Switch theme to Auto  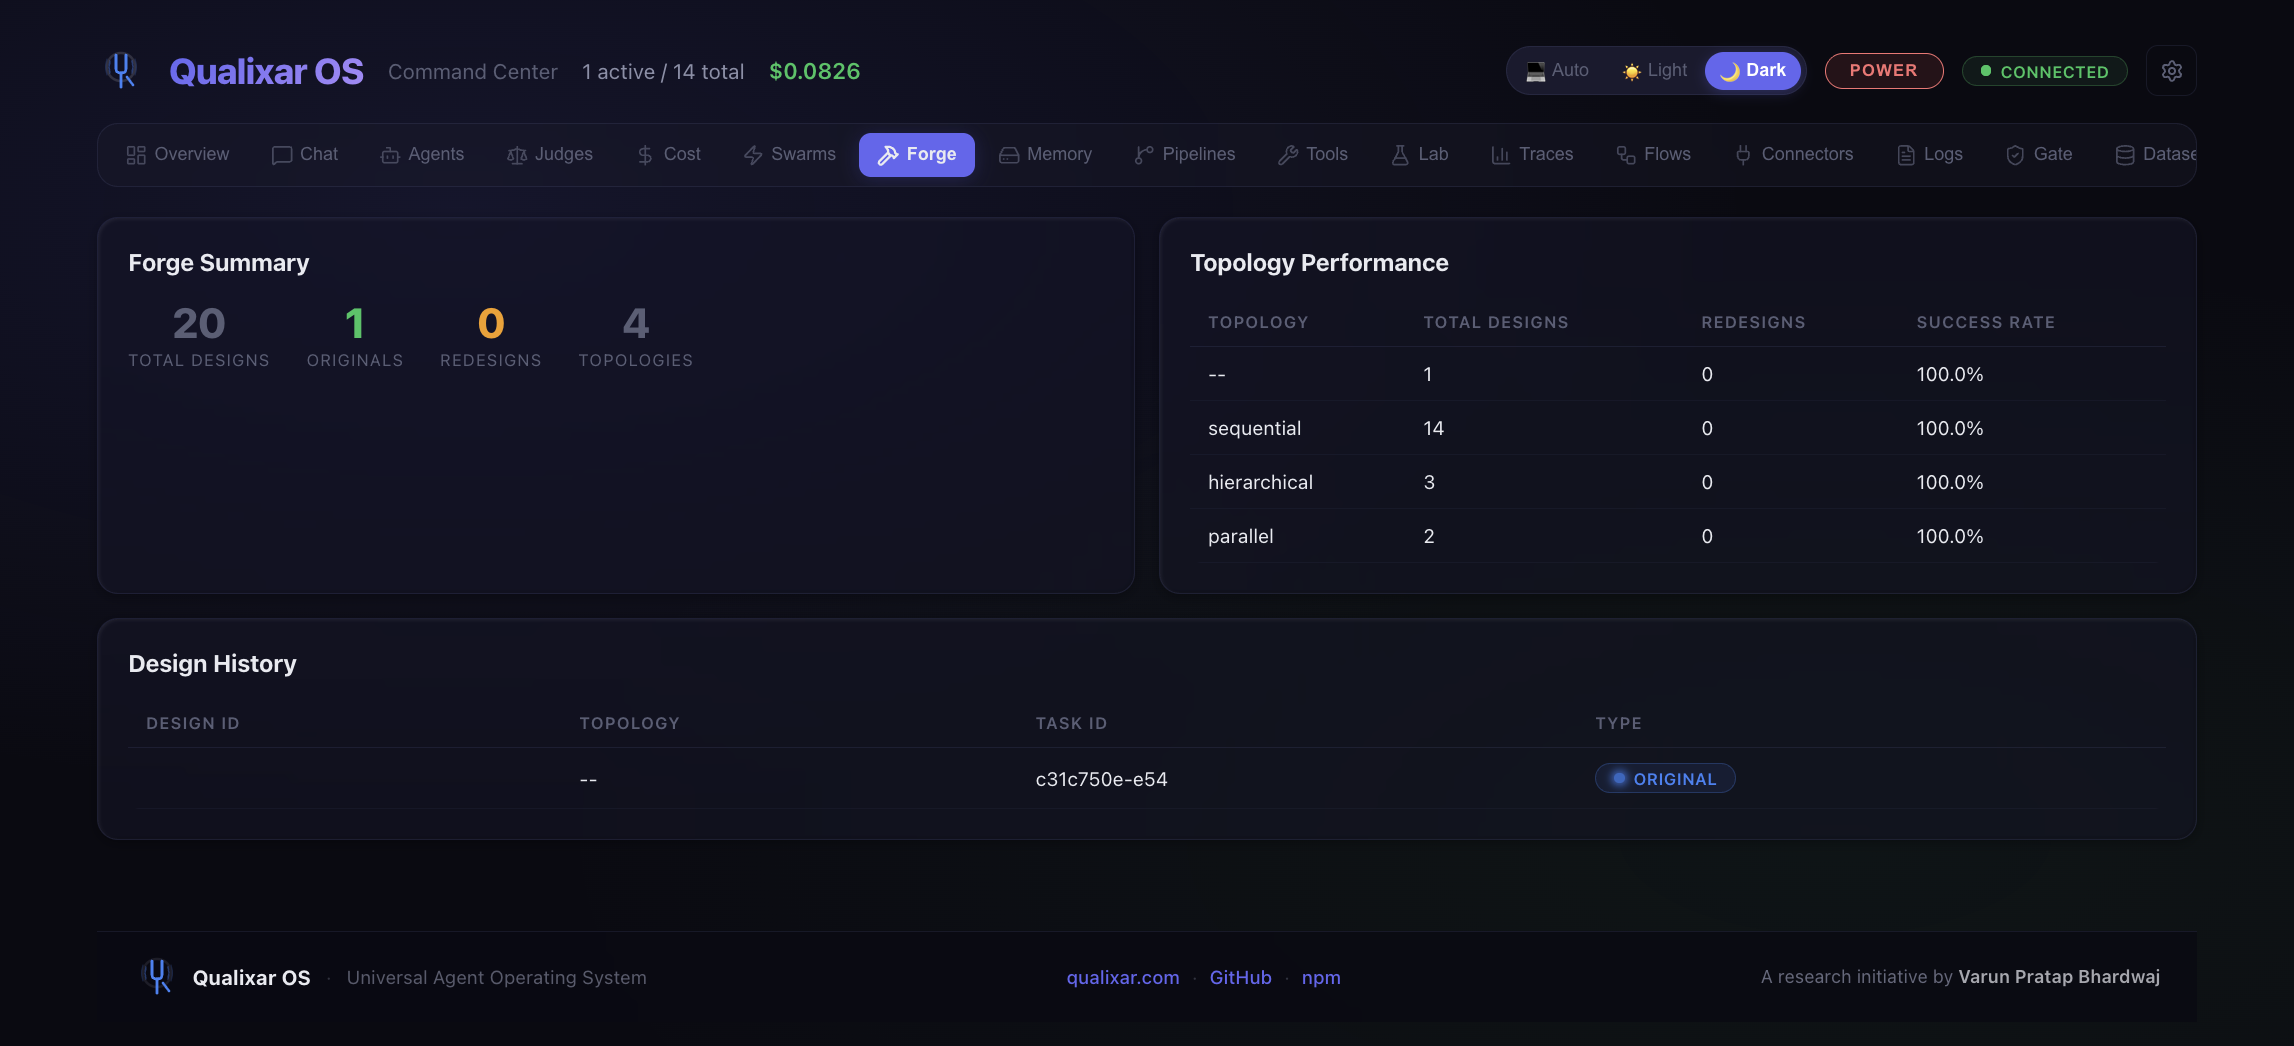tap(1557, 71)
